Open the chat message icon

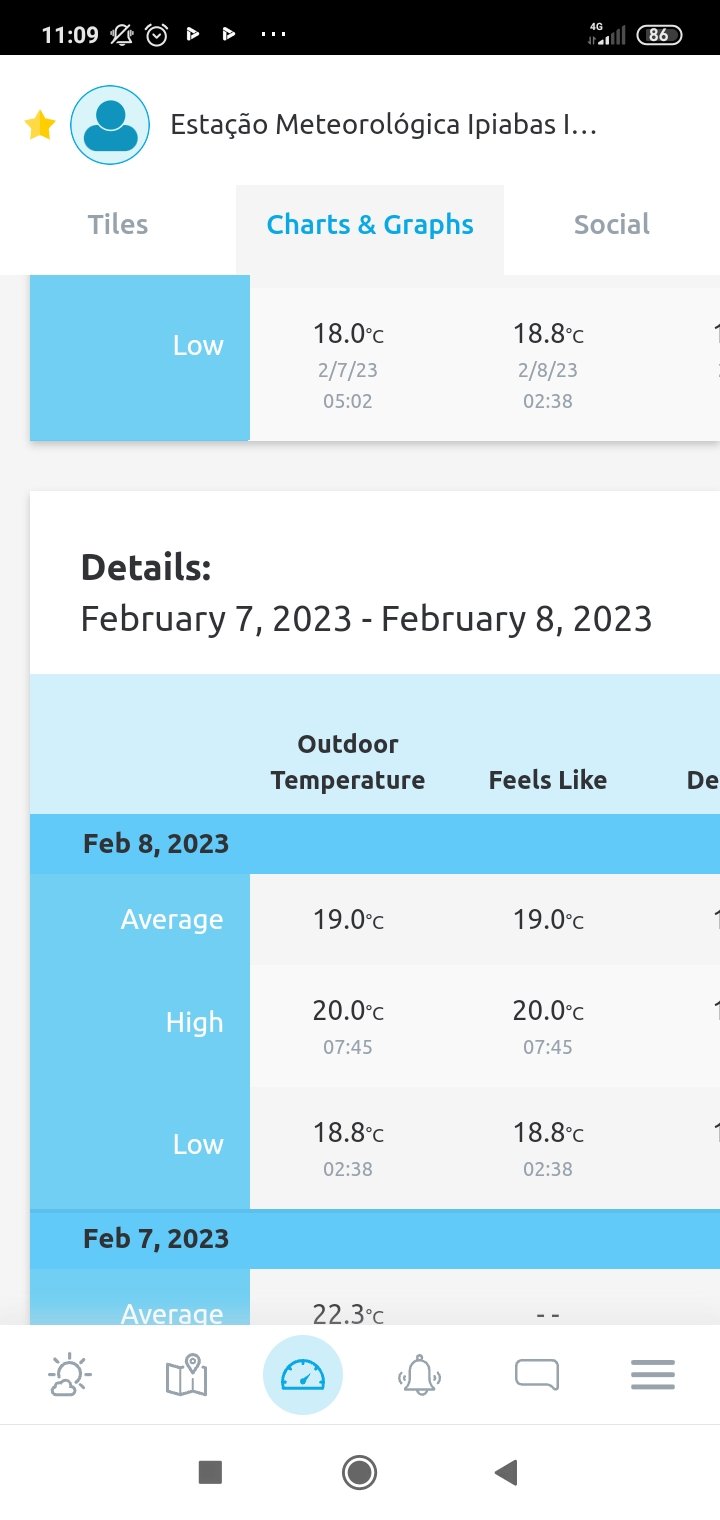[x=537, y=1376]
